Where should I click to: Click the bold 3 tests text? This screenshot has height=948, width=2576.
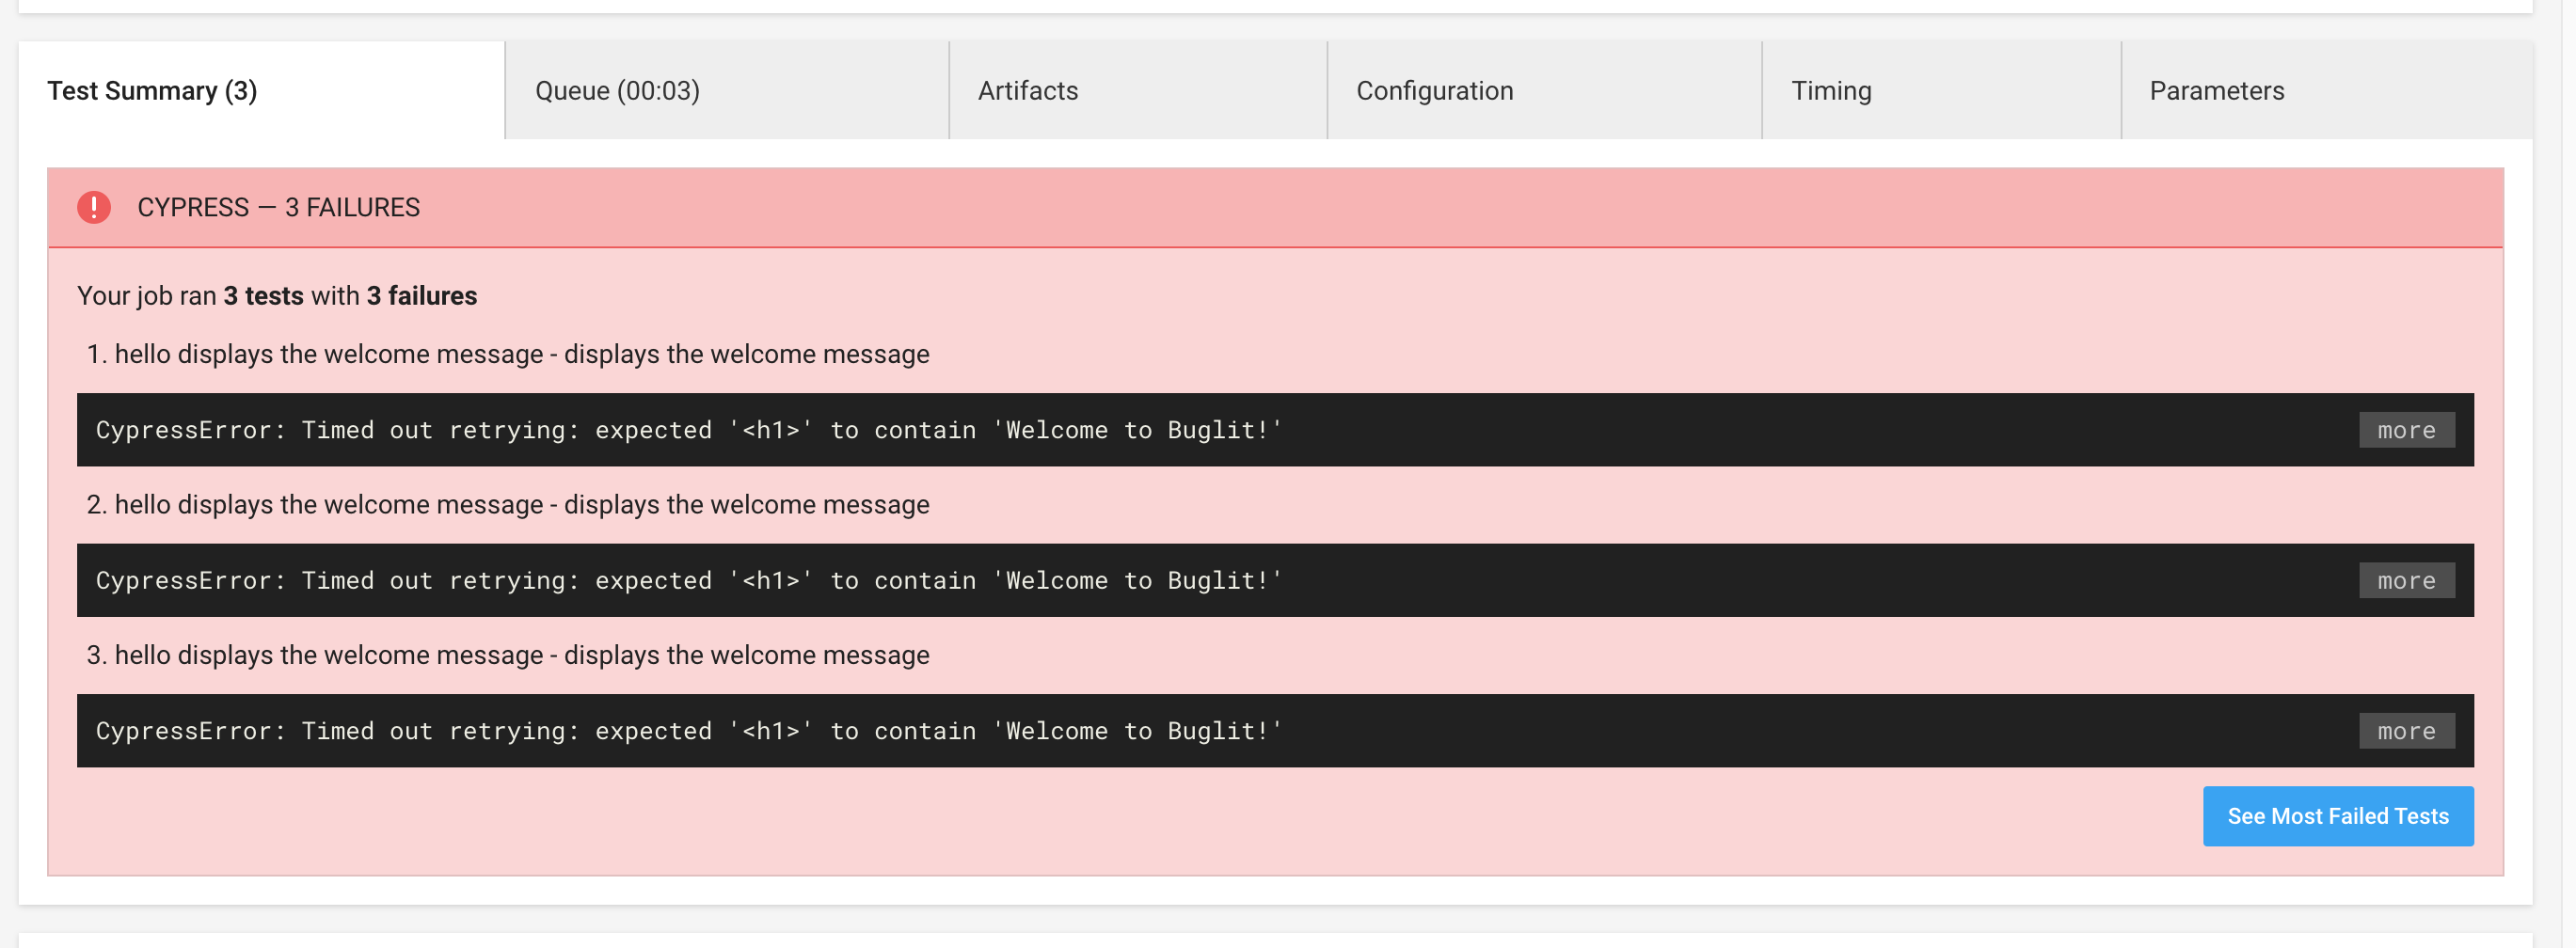(x=263, y=295)
